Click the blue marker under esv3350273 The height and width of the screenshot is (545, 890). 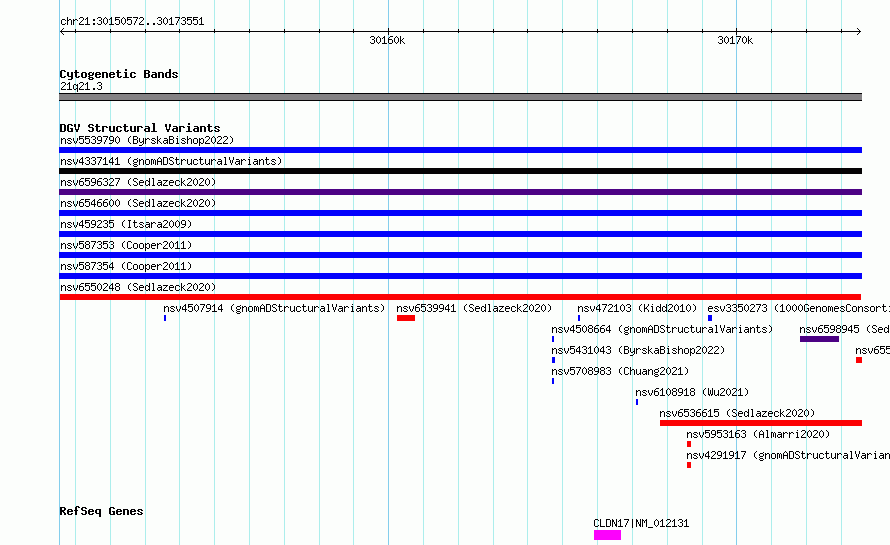pyautogui.click(x=710, y=318)
